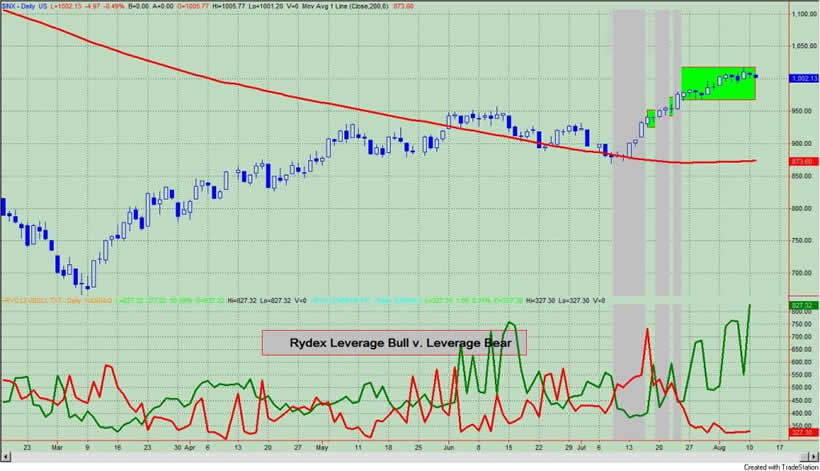Click the right scroll arrow of chart scrollbar
This screenshot has width=820, height=471.
coord(814,457)
